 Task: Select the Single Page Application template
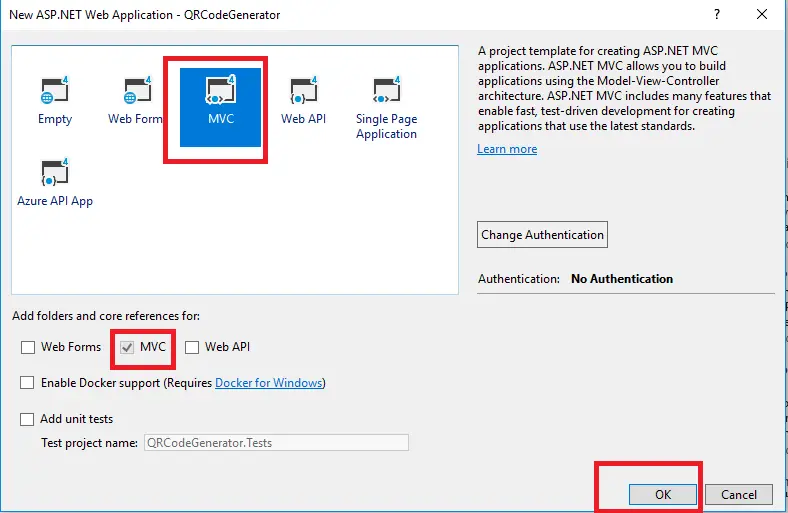tap(386, 108)
